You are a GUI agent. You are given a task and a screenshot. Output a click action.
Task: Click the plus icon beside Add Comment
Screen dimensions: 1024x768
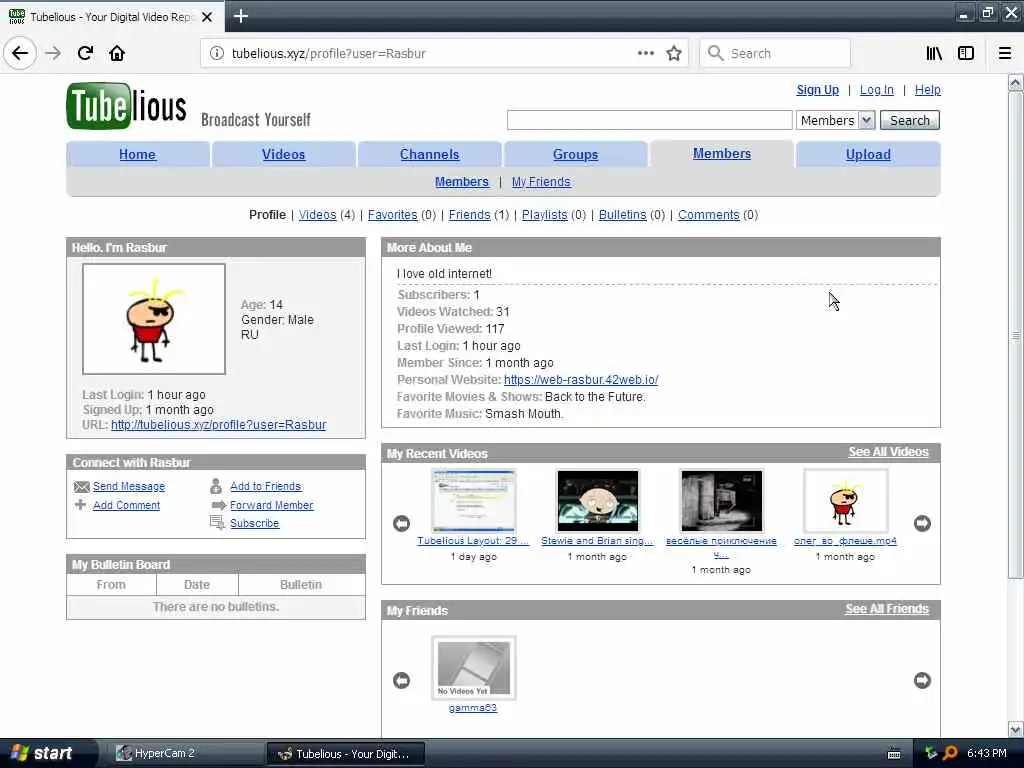80,505
